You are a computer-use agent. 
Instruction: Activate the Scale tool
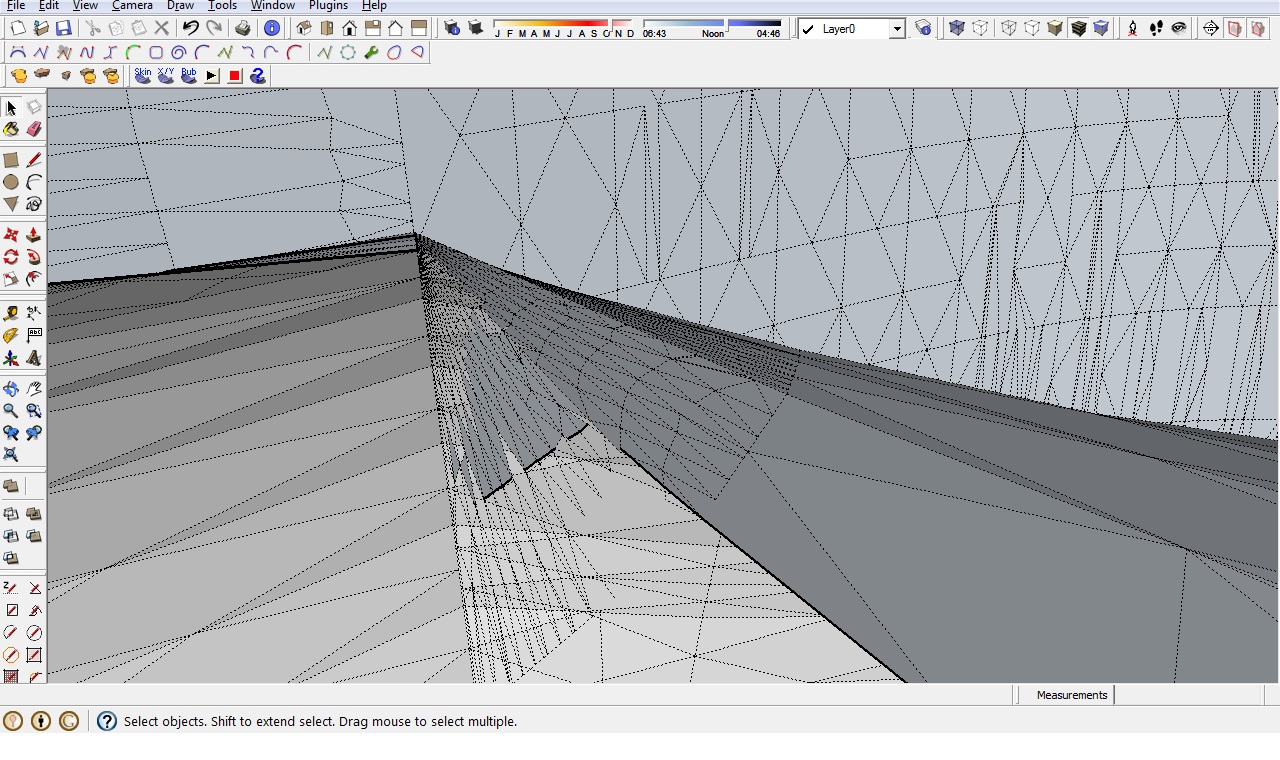click(x=11, y=279)
